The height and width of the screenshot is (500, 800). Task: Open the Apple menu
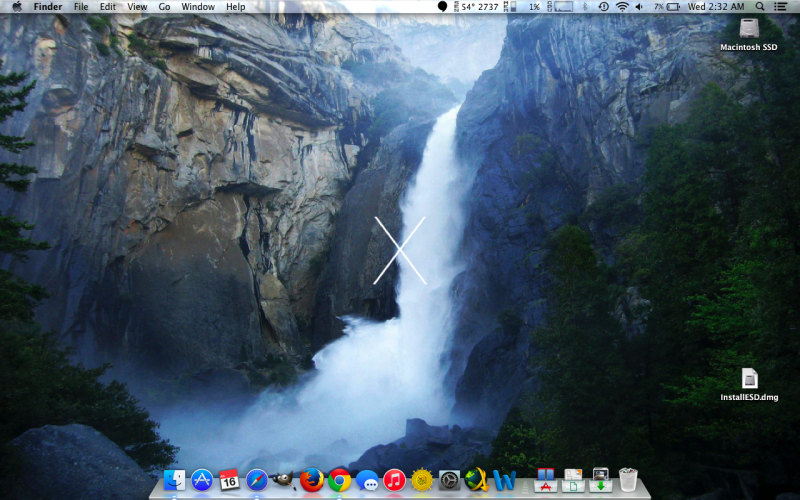(16, 7)
